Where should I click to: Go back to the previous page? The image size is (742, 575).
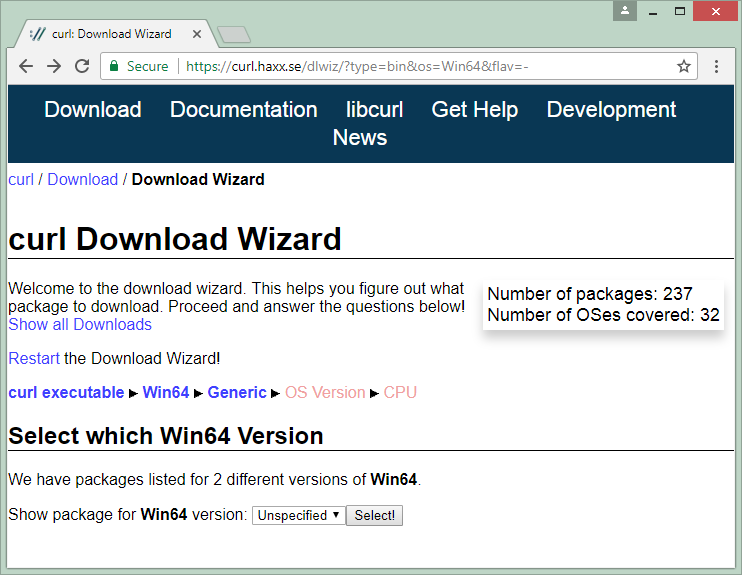26,66
